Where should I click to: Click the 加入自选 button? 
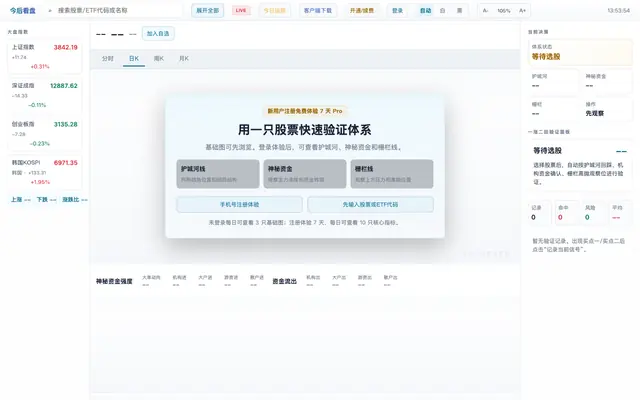pos(158,33)
